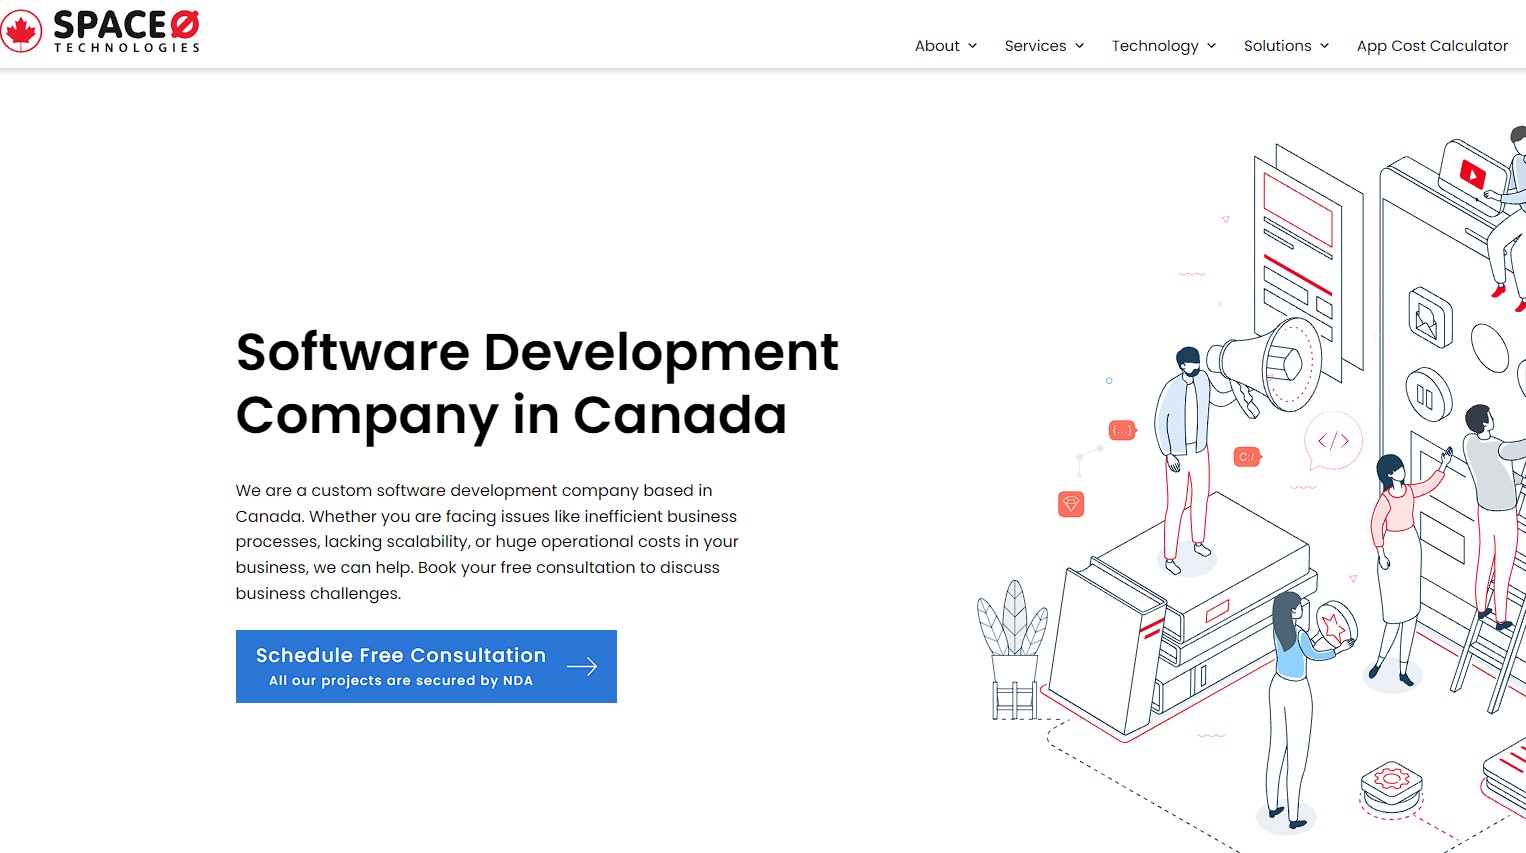The width and height of the screenshot is (1526, 853).
Task: Click the red C:/ command icon
Action: tap(1246, 457)
